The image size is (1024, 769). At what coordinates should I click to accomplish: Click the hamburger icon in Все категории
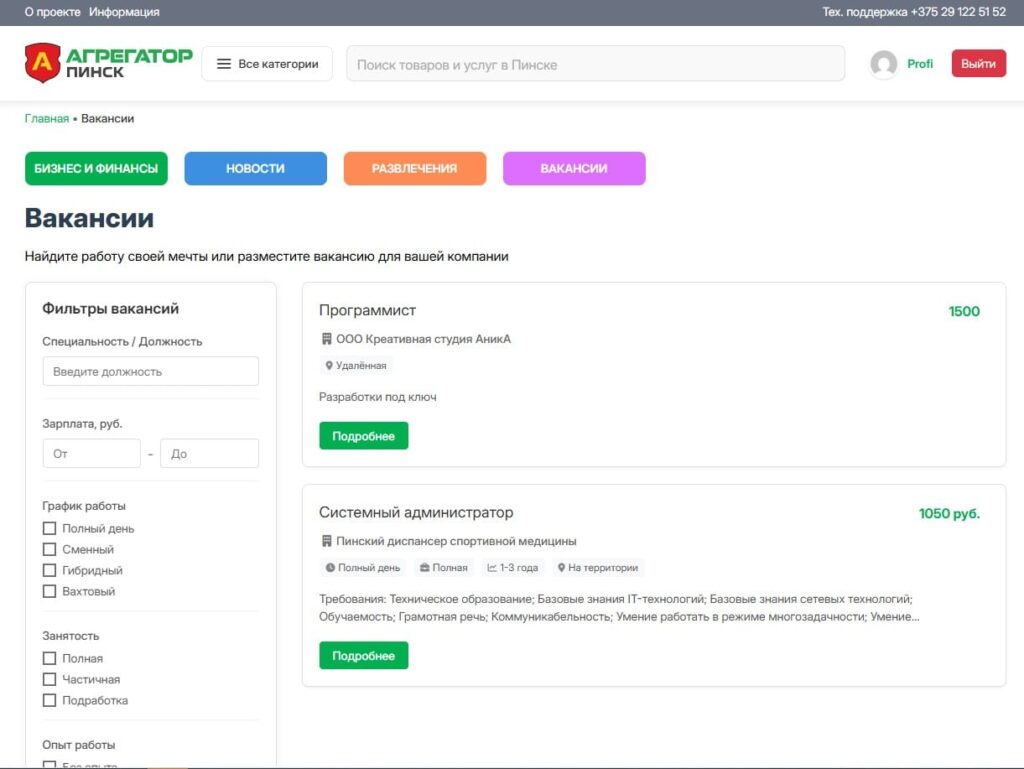coord(224,64)
